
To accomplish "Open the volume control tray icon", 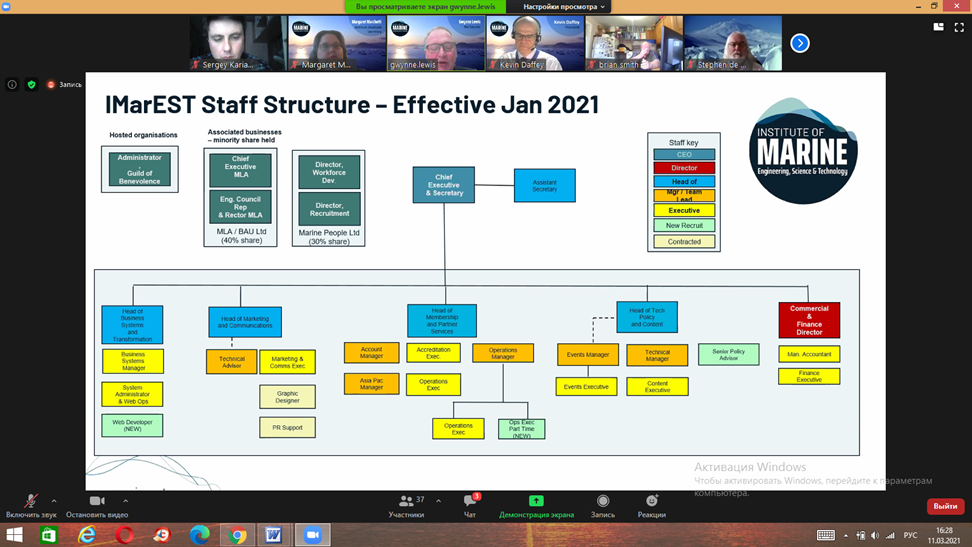I will 875,535.
